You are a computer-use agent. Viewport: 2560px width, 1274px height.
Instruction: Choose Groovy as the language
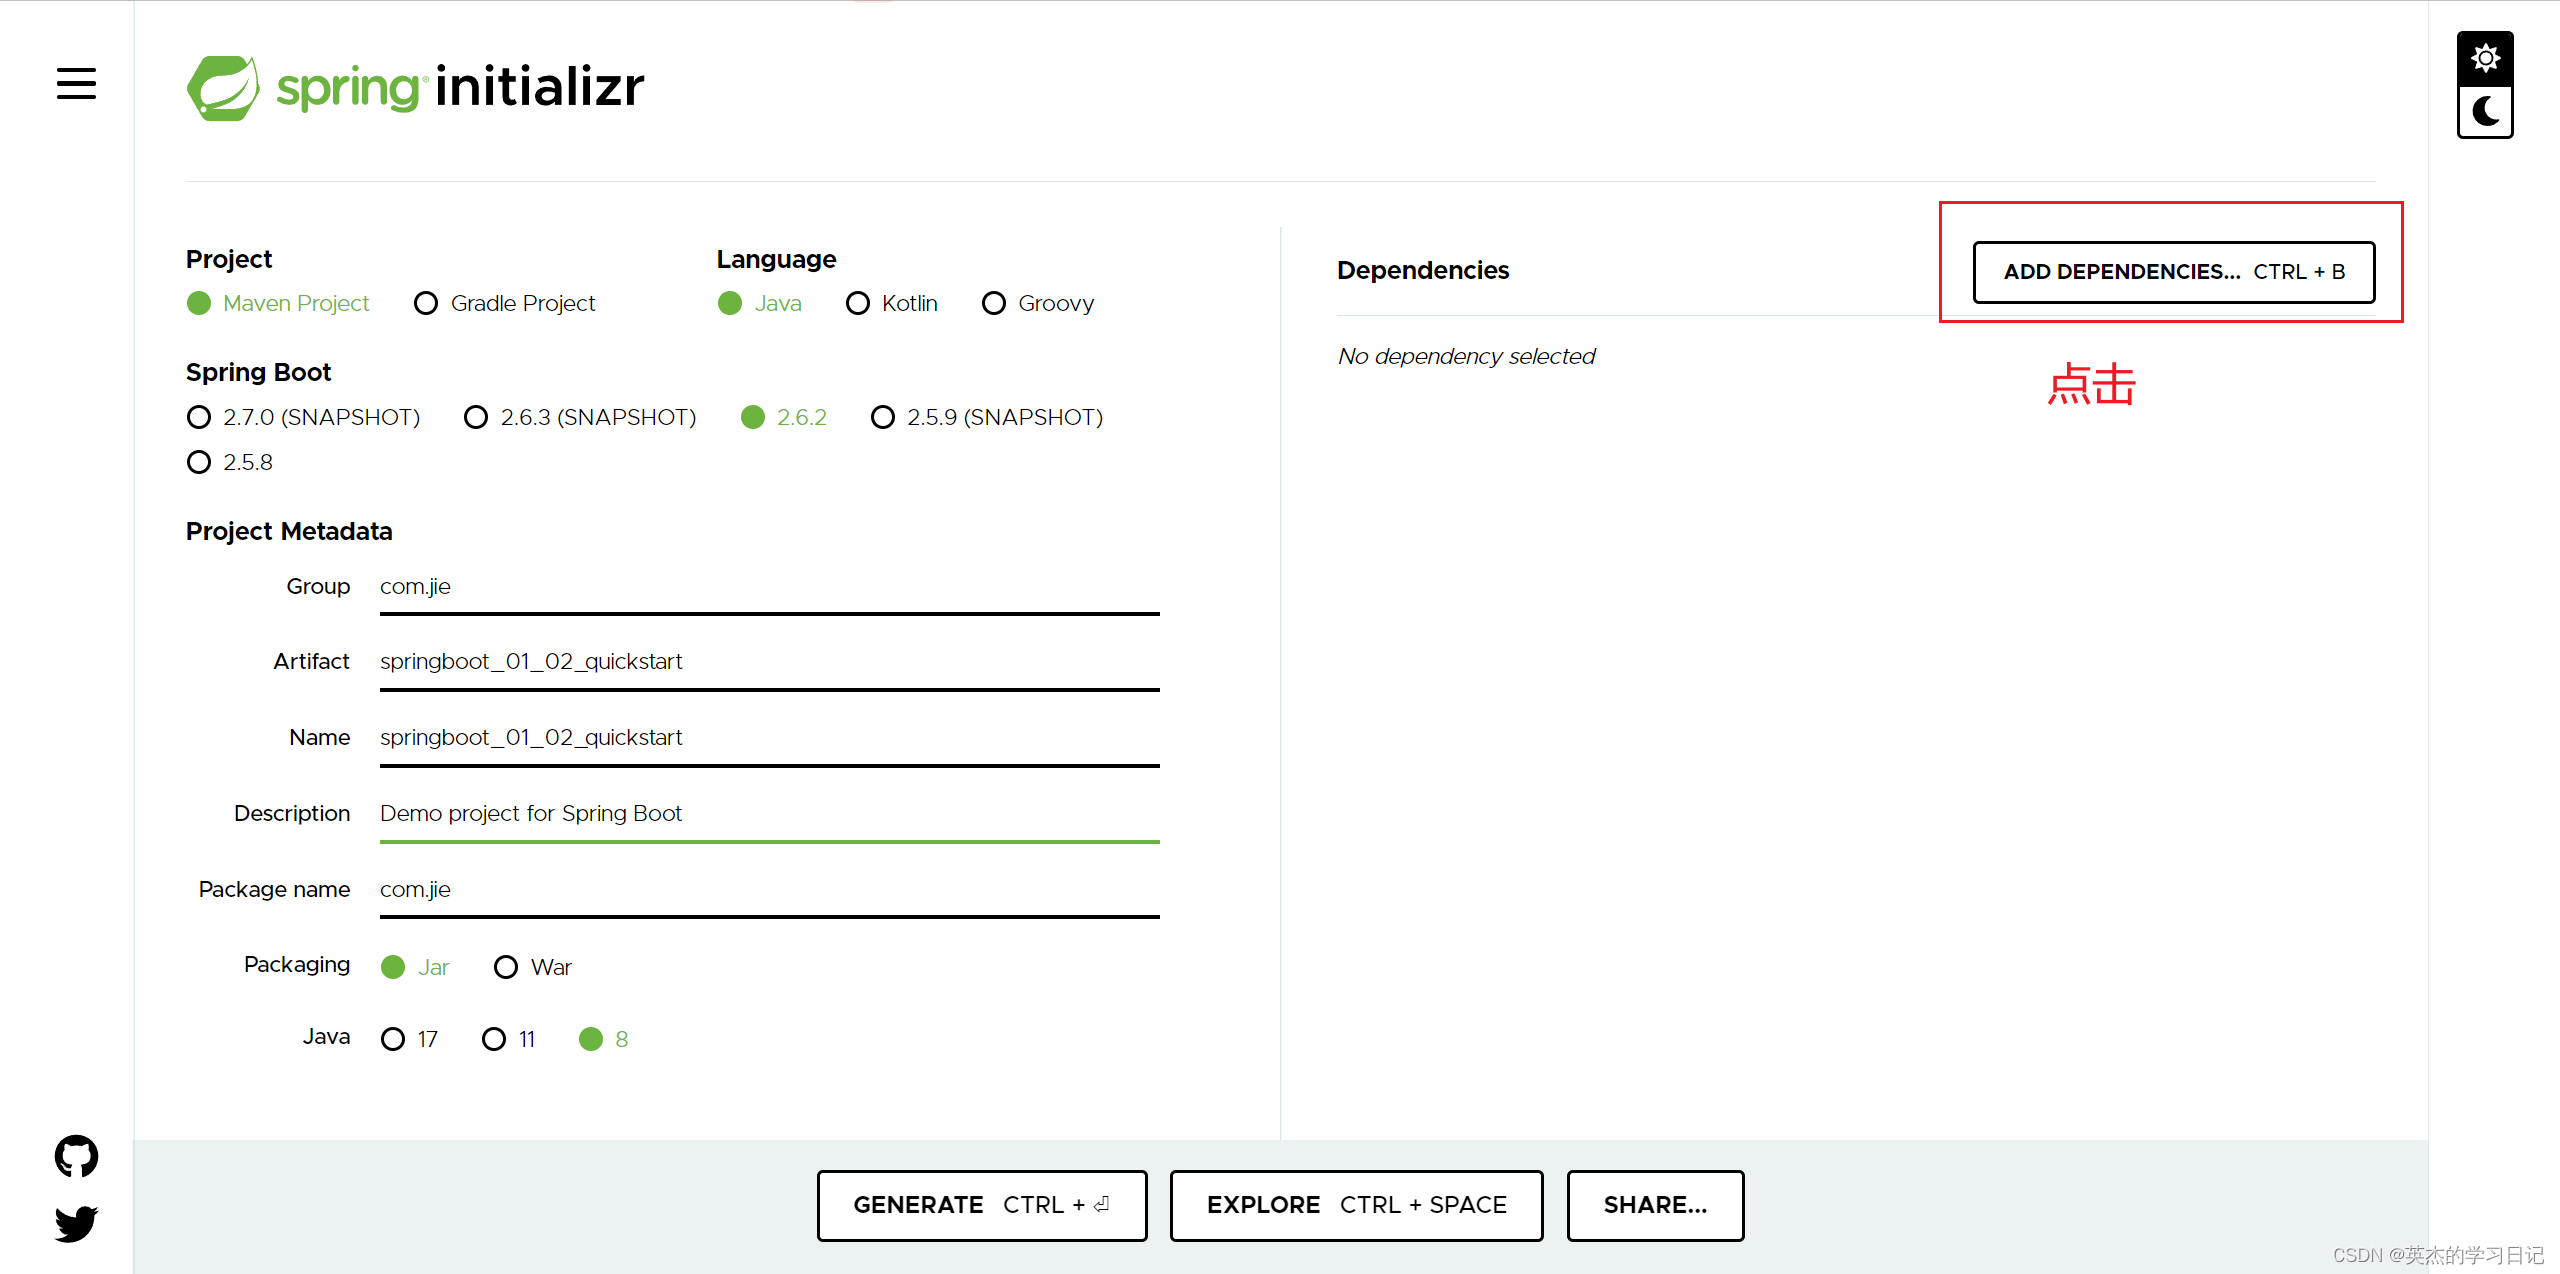click(x=1038, y=303)
